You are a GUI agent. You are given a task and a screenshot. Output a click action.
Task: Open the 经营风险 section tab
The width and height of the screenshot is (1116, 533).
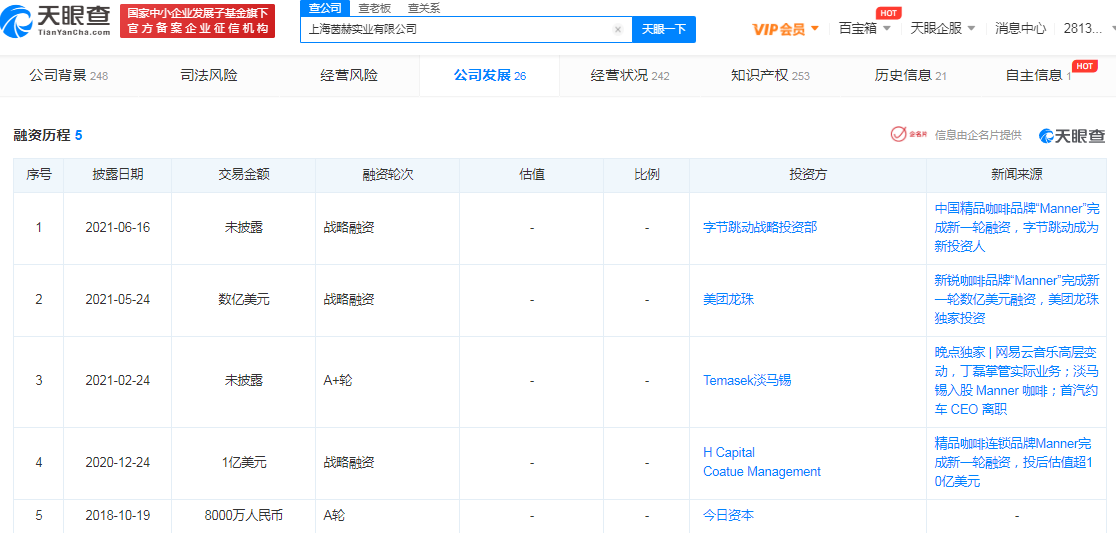pyautogui.click(x=349, y=75)
